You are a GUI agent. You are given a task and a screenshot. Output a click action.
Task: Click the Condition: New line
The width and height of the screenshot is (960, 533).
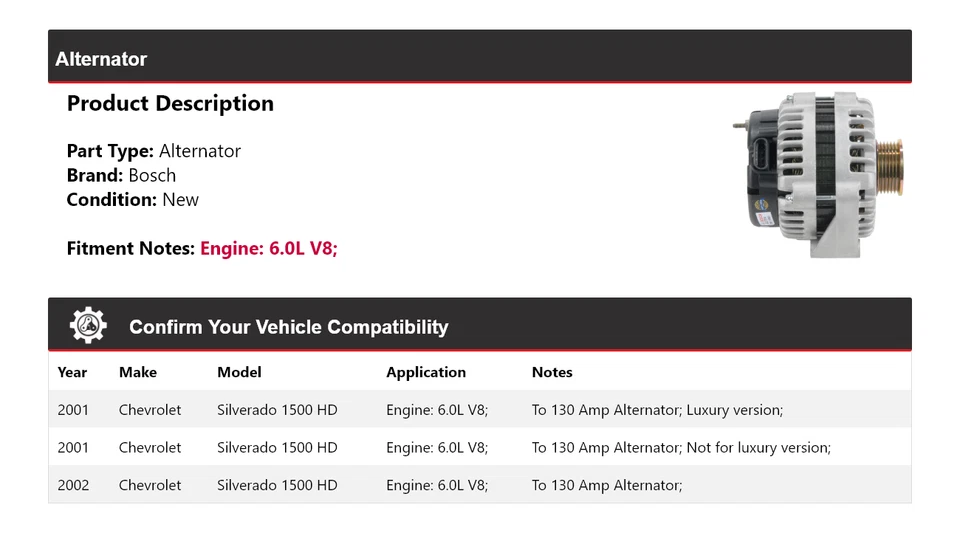pyautogui.click(x=133, y=199)
